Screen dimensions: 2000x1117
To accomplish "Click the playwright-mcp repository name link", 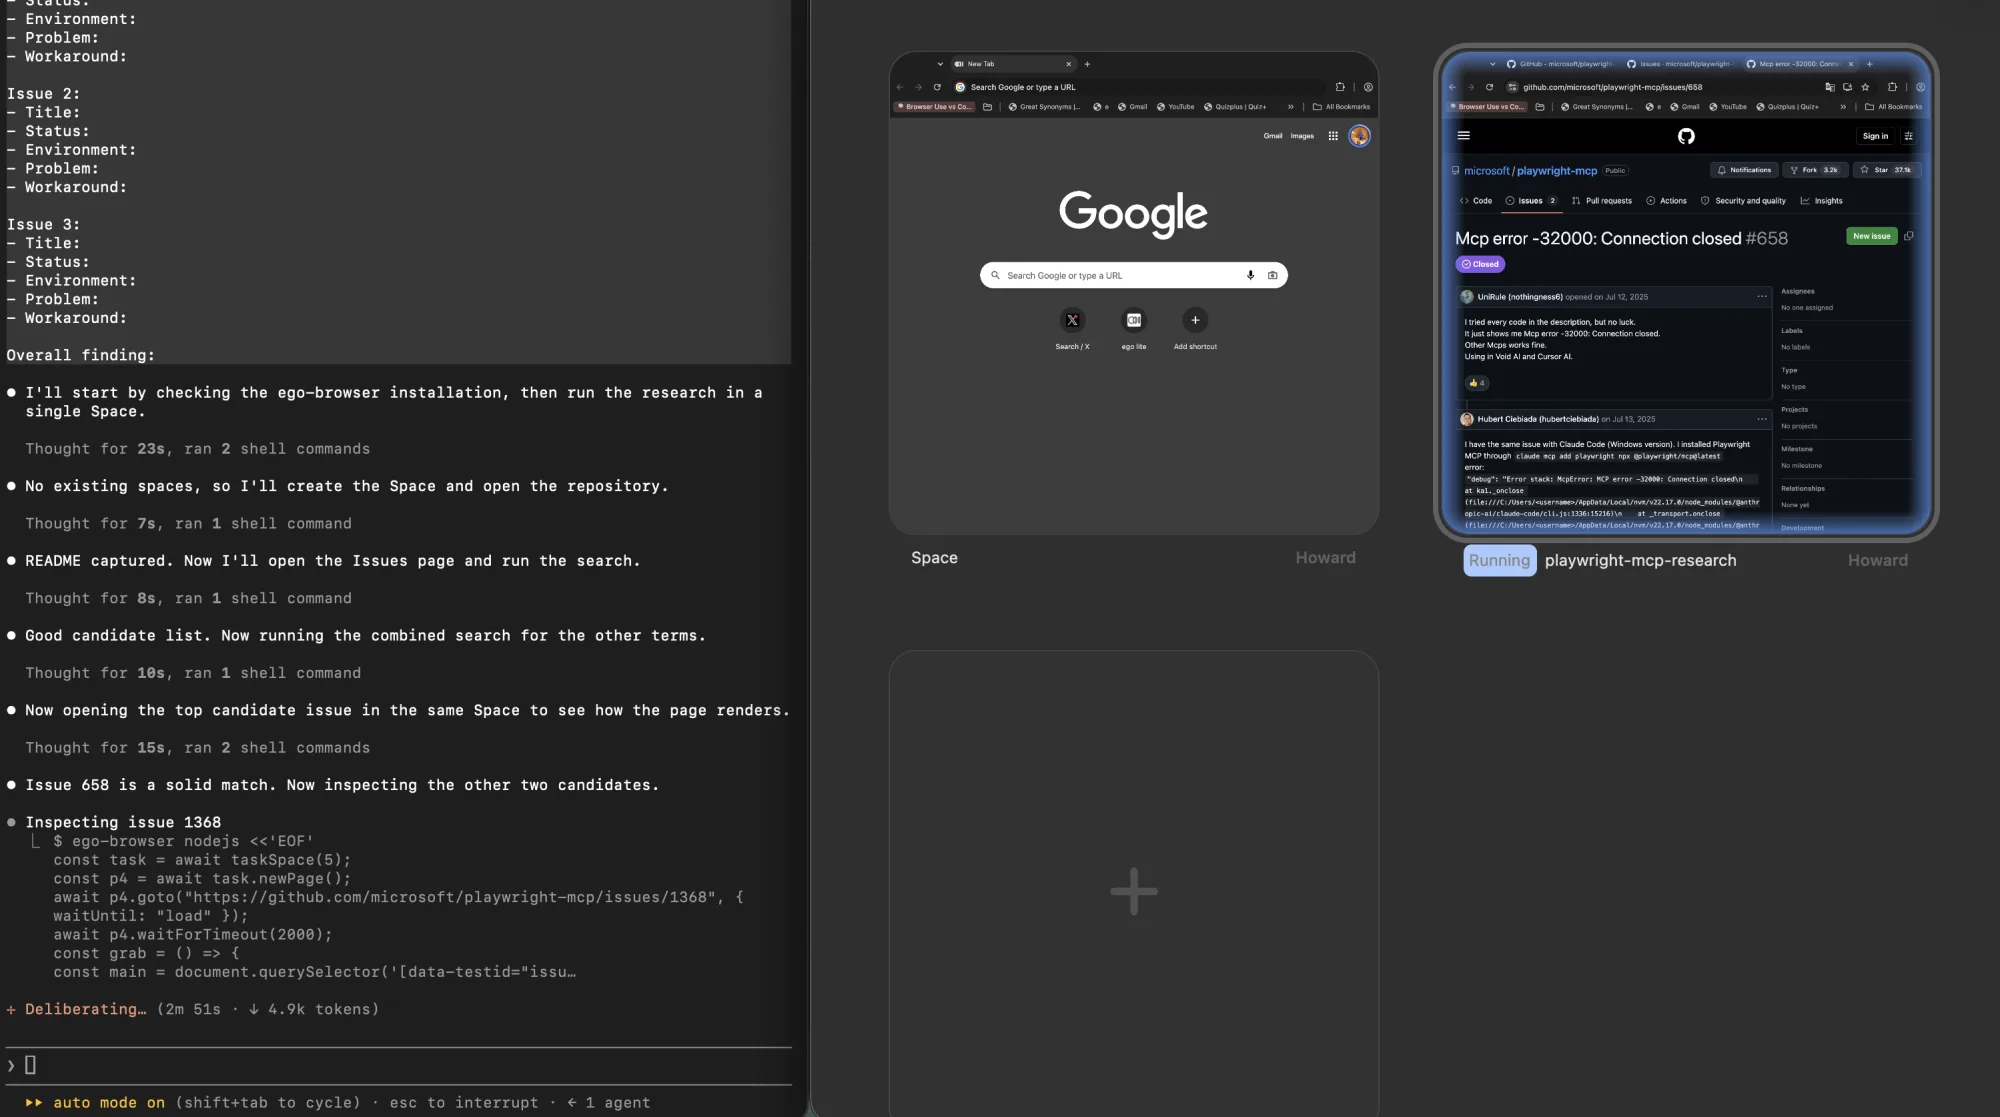I will tap(1557, 171).
